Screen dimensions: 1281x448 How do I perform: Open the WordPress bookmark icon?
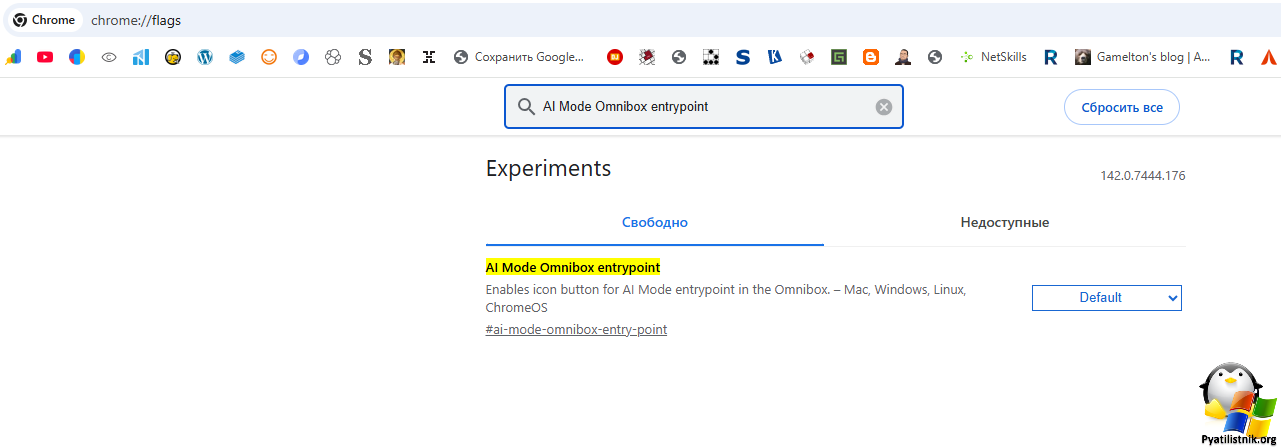[205, 57]
